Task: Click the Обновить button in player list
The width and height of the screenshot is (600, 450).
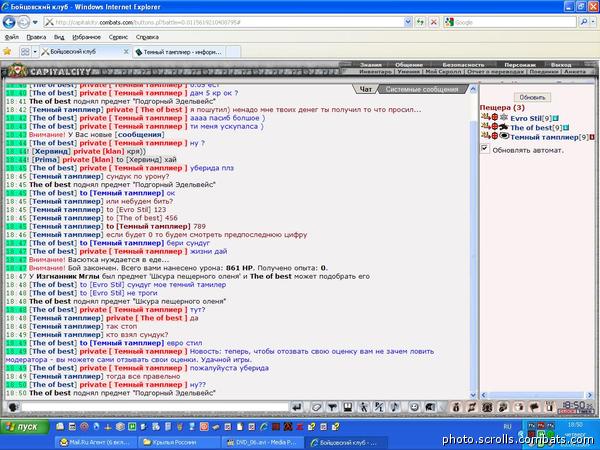Action: click(x=532, y=97)
